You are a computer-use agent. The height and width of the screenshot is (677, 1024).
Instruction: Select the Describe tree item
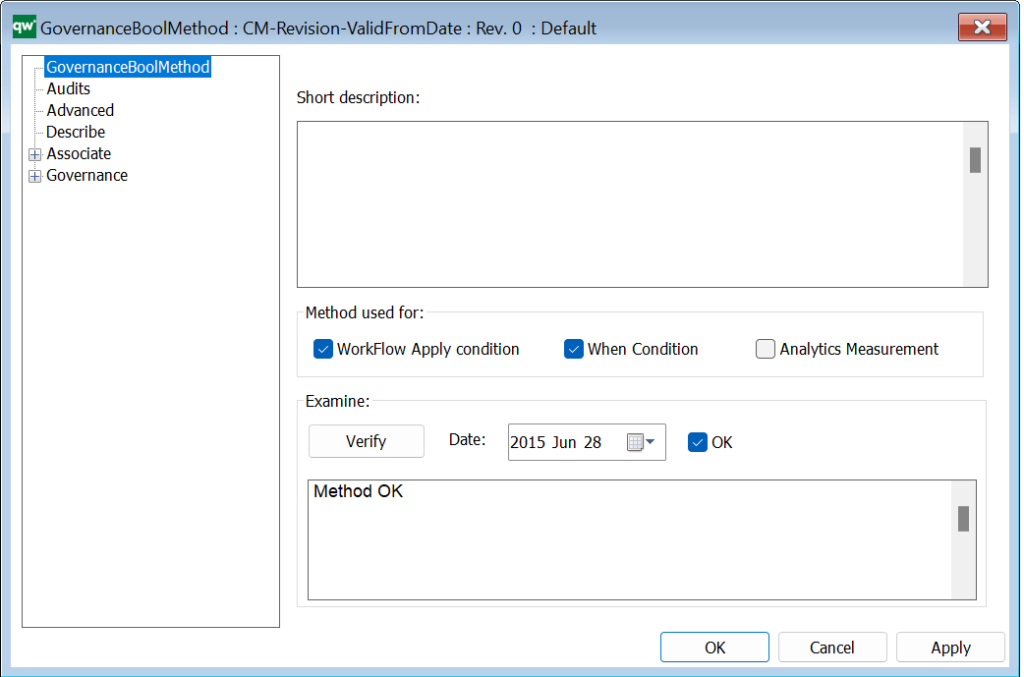pos(75,132)
